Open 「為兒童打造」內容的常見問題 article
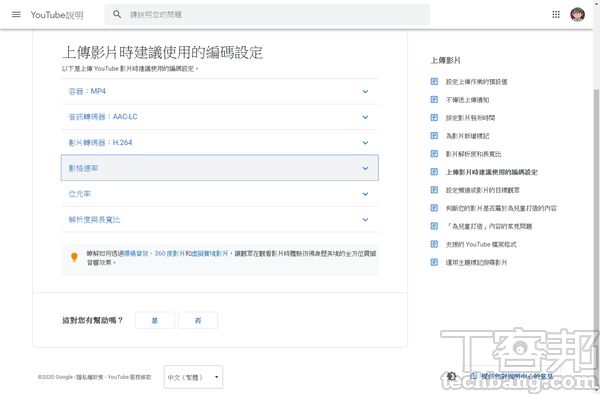 click(x=489, y=226)
